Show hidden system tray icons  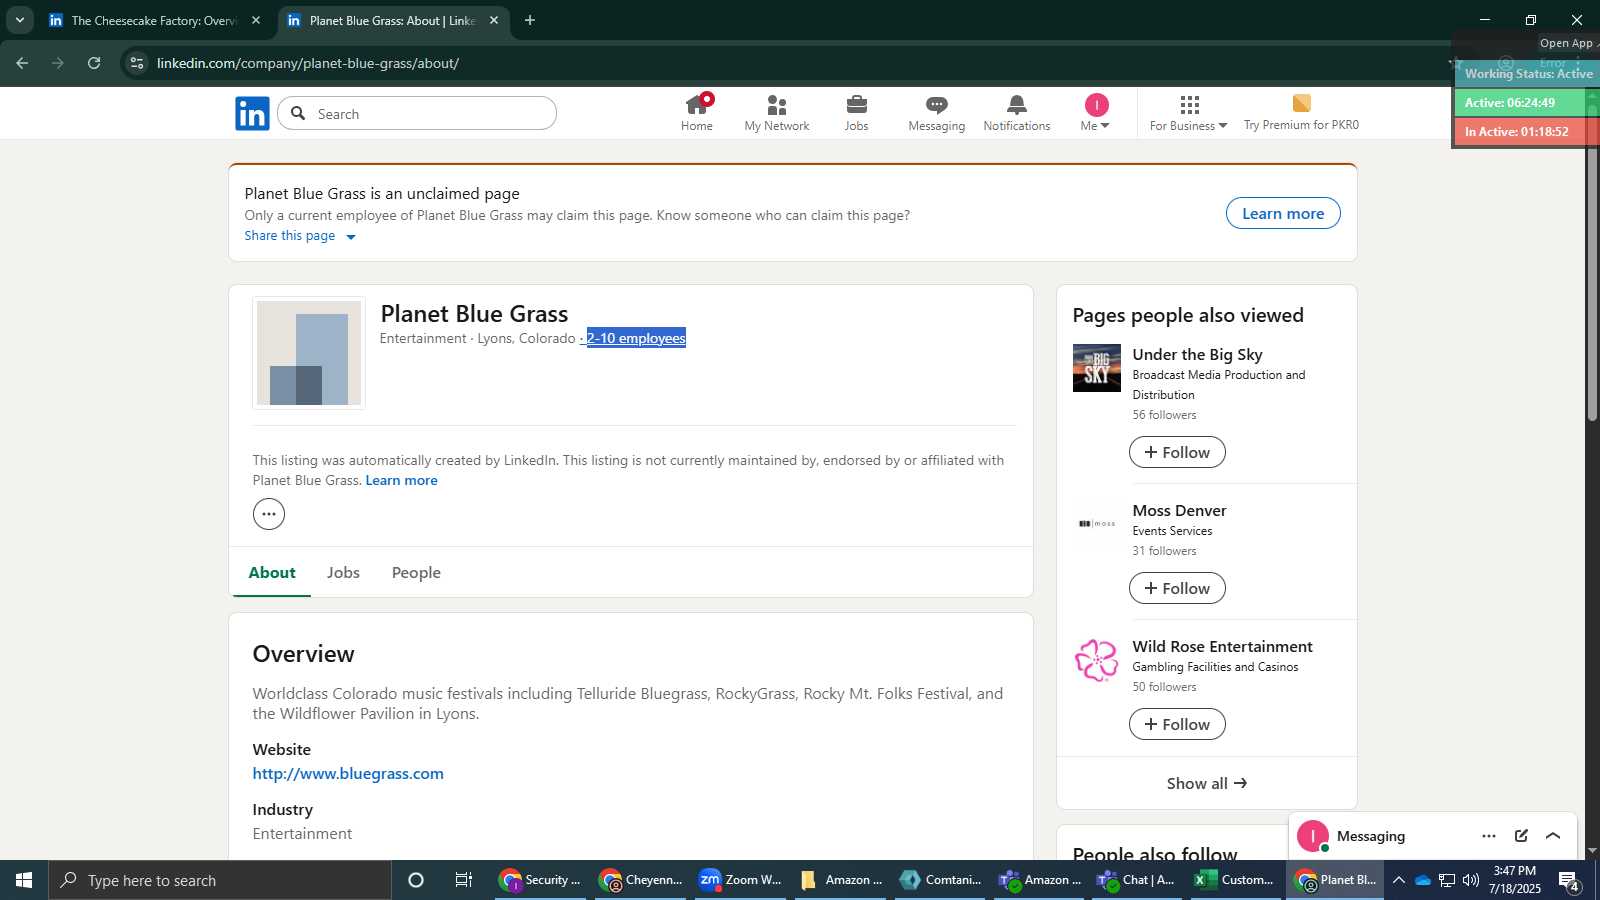coord(1399,880)
